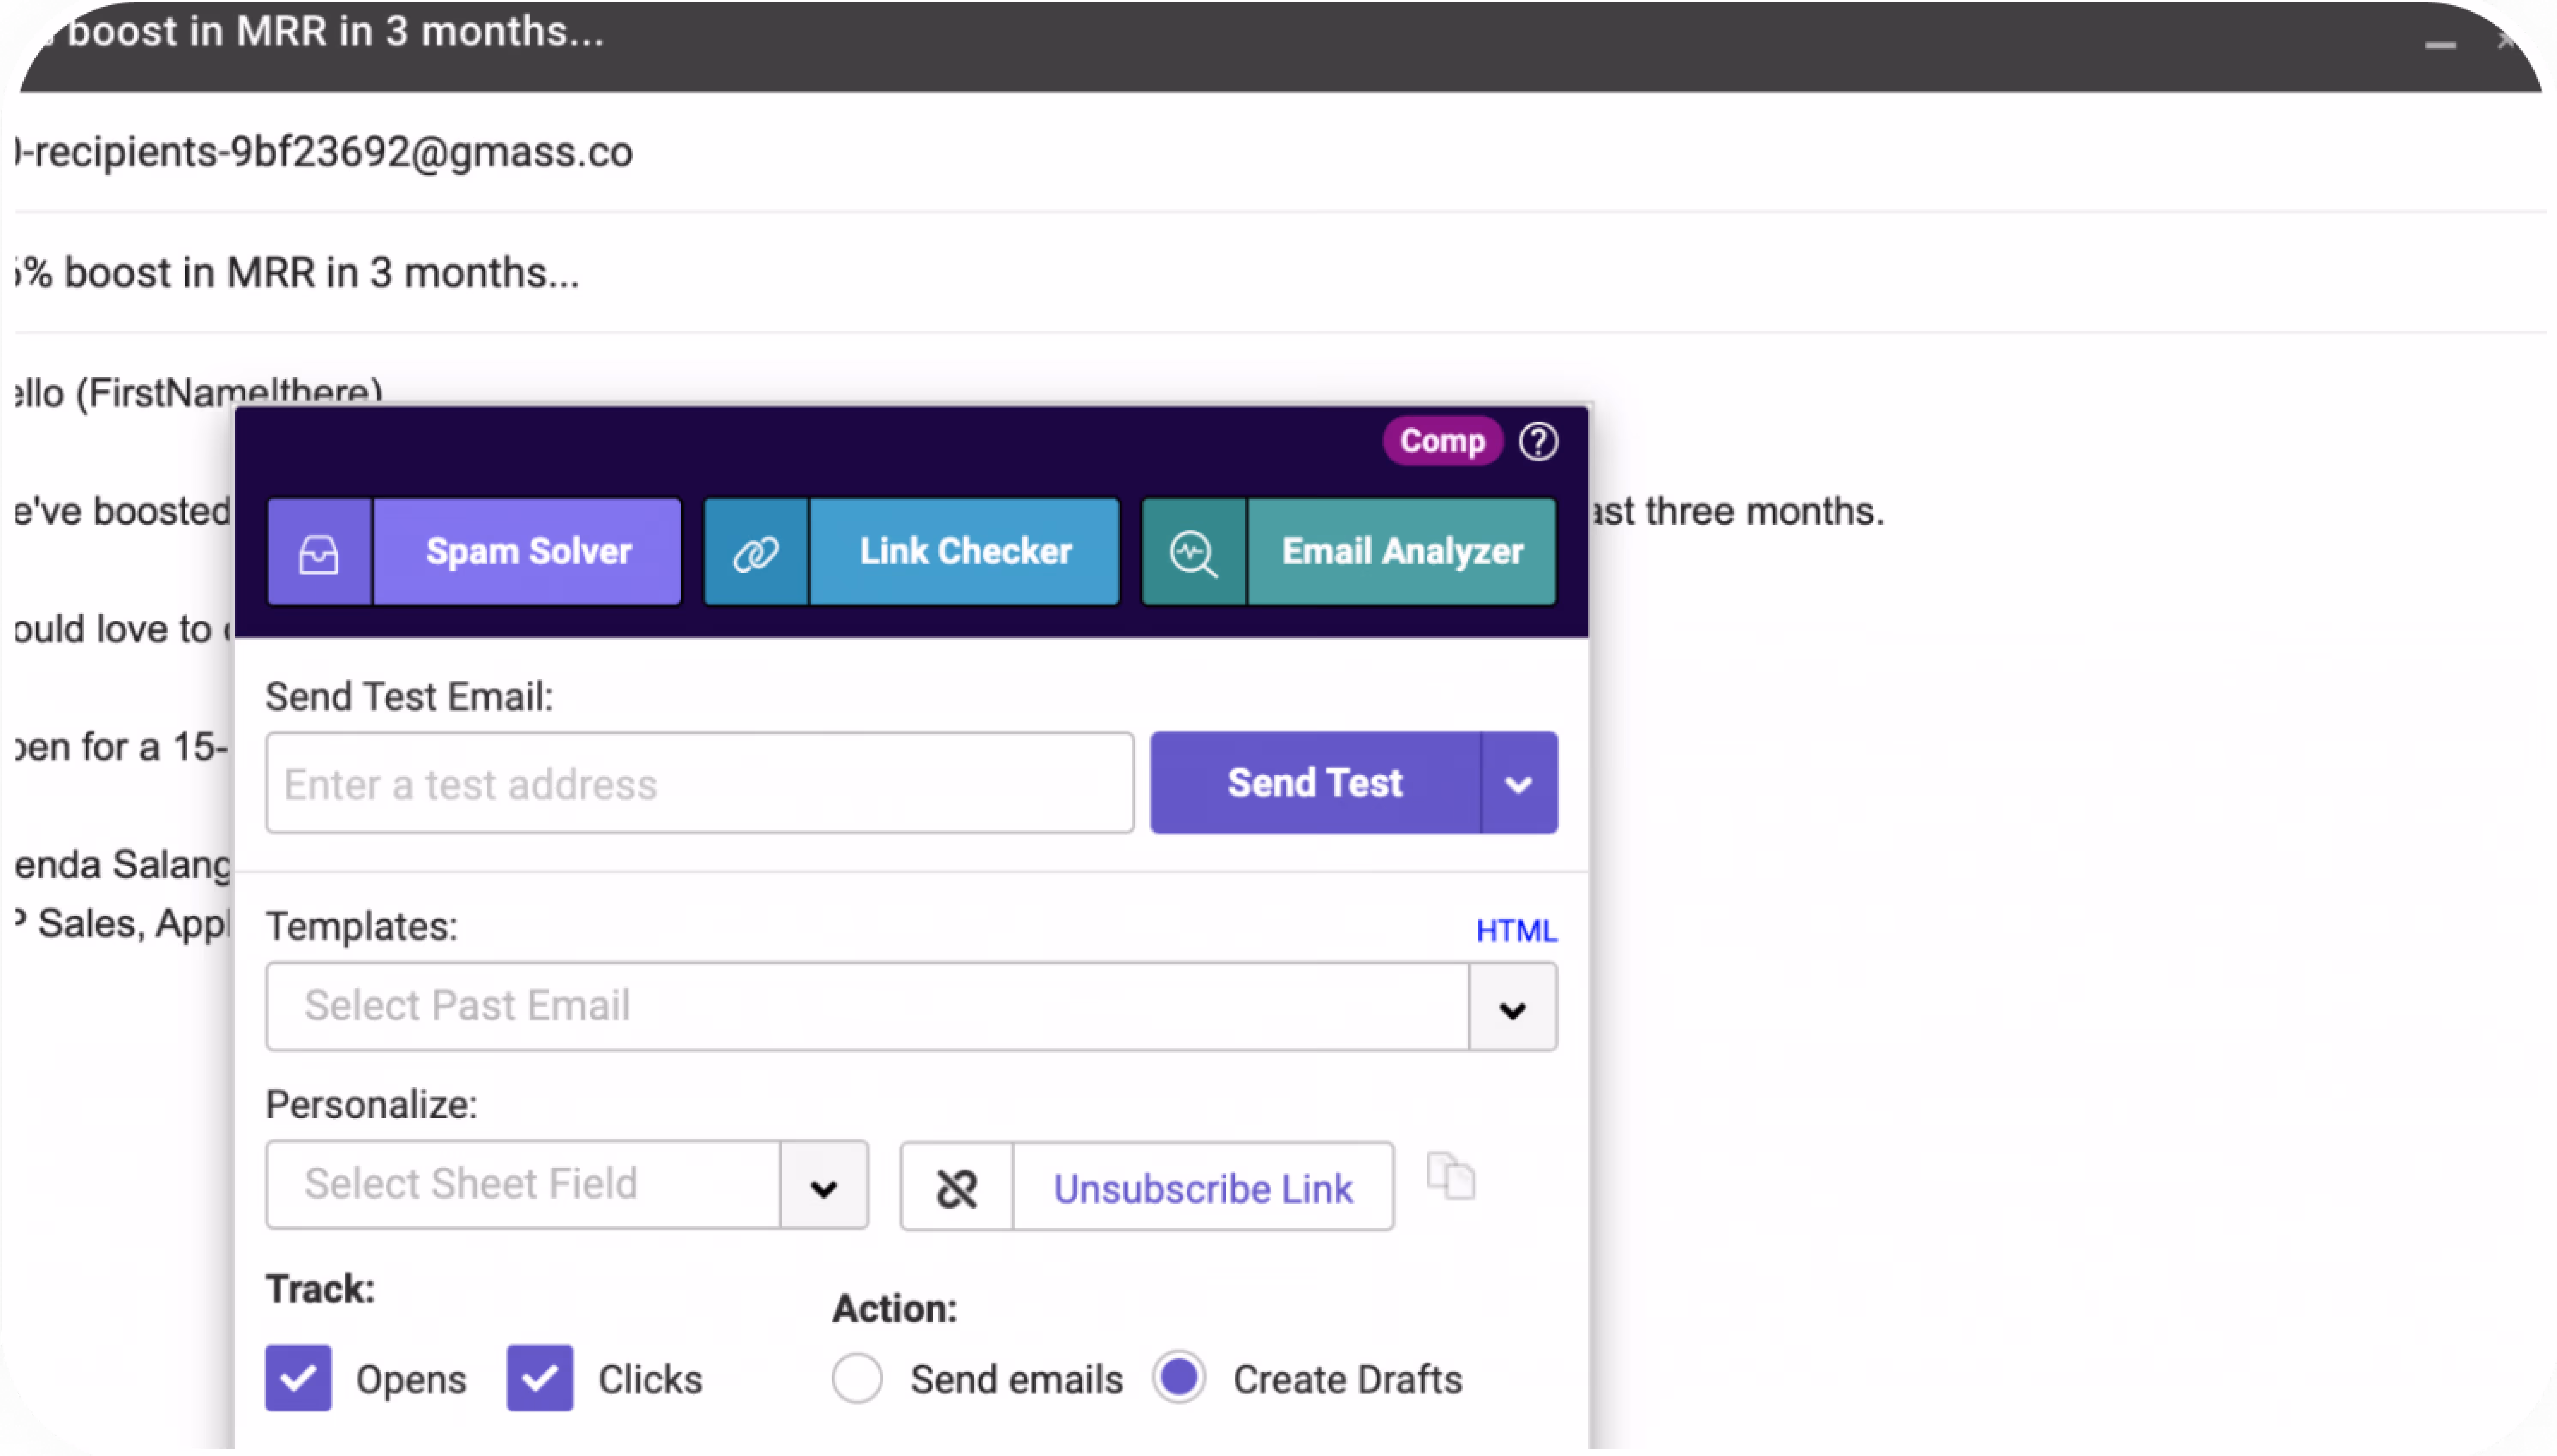The image size is (2557, 1456).
Task: Click the broken-link unsubscribe icon
Action: pos(957,1187)
